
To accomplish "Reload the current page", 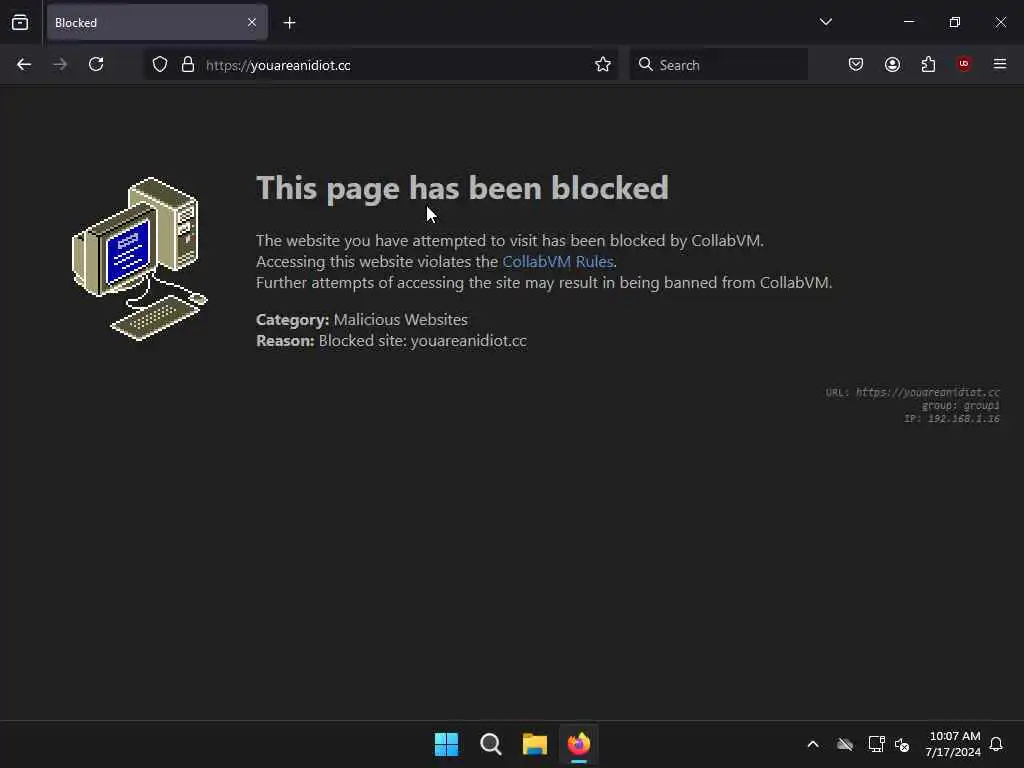I will pyautogui.click(x=96, y=64).
